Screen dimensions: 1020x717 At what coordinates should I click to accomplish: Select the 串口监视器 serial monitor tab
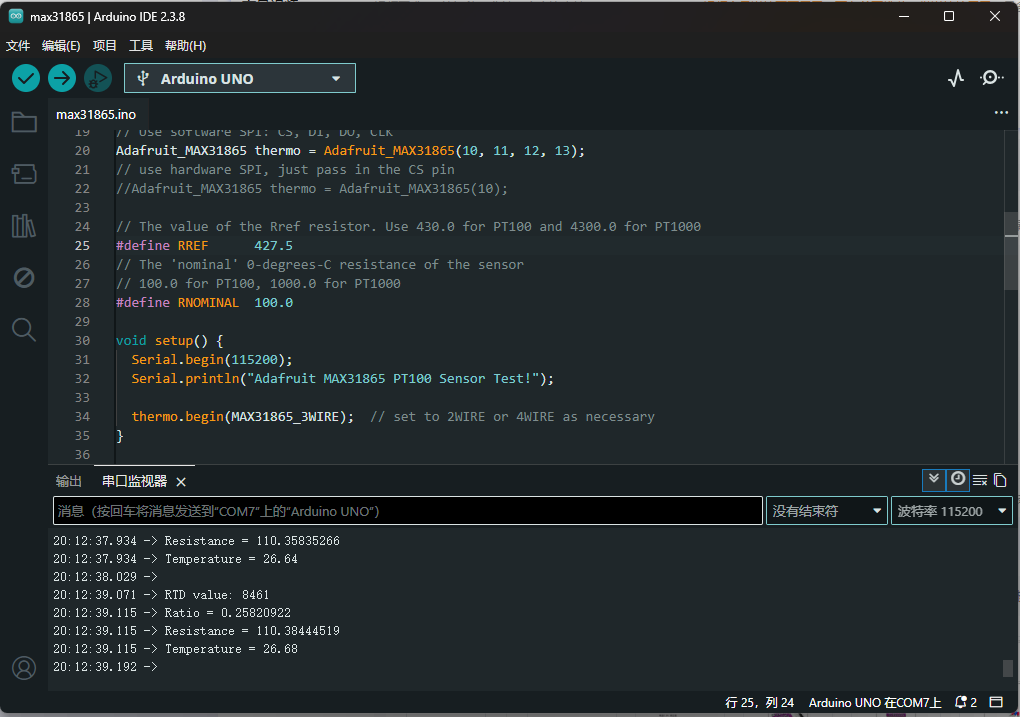click(135, 481)
